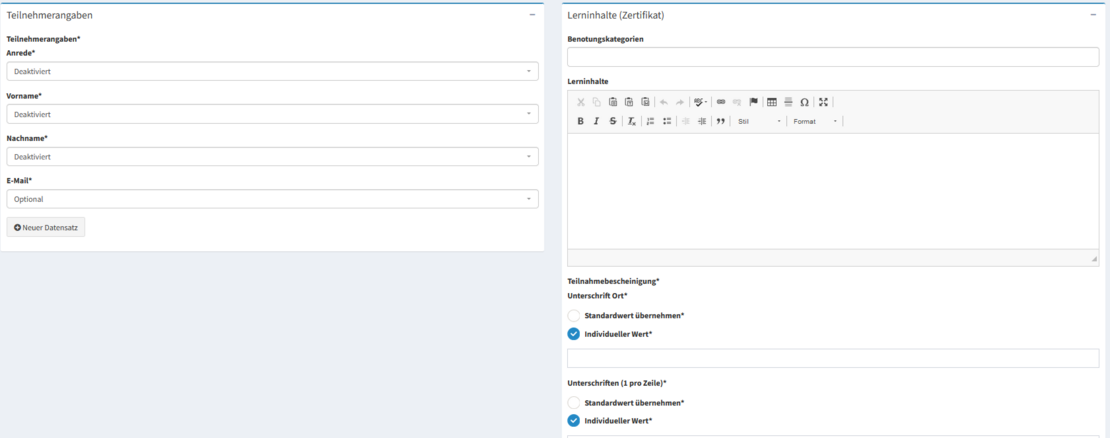Image resolution: width=1110 pixels, height=438 pixels.
Task: Collapse the Lerninhalte (Zertifikat) panel
Action: (1092, 15)
